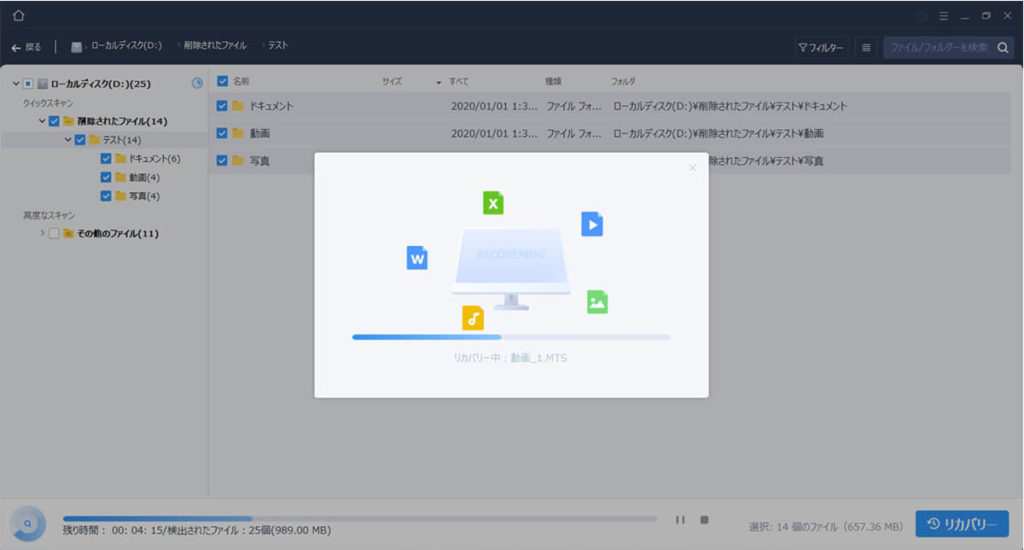
Task: Focus the ファイル/フォルダーを検索 search field
Action: [939, 48]
